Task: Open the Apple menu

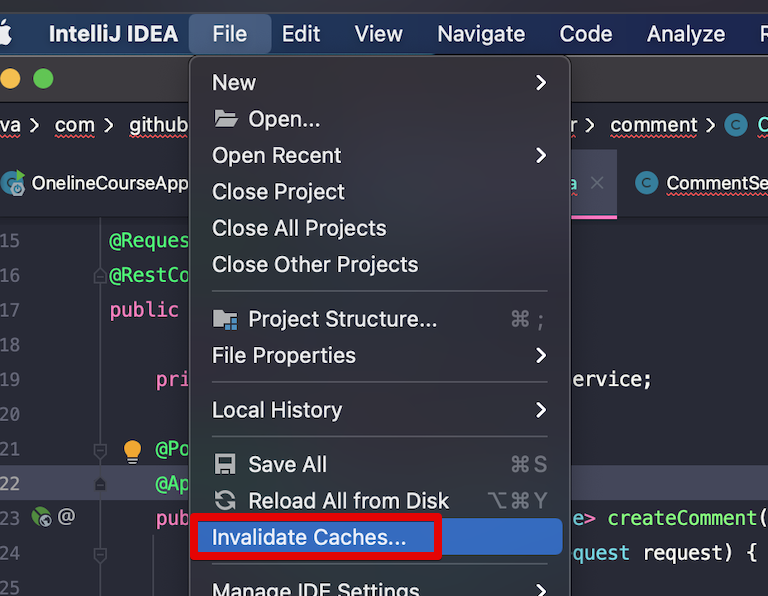Action: [x=5, y=34]
